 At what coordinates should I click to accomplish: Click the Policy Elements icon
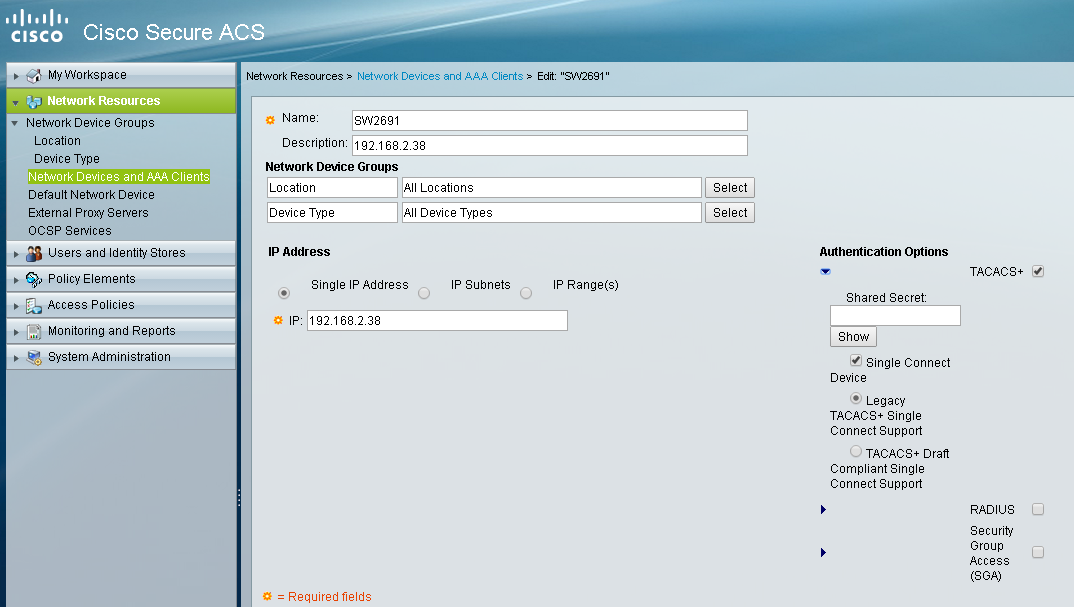point(34,280)
